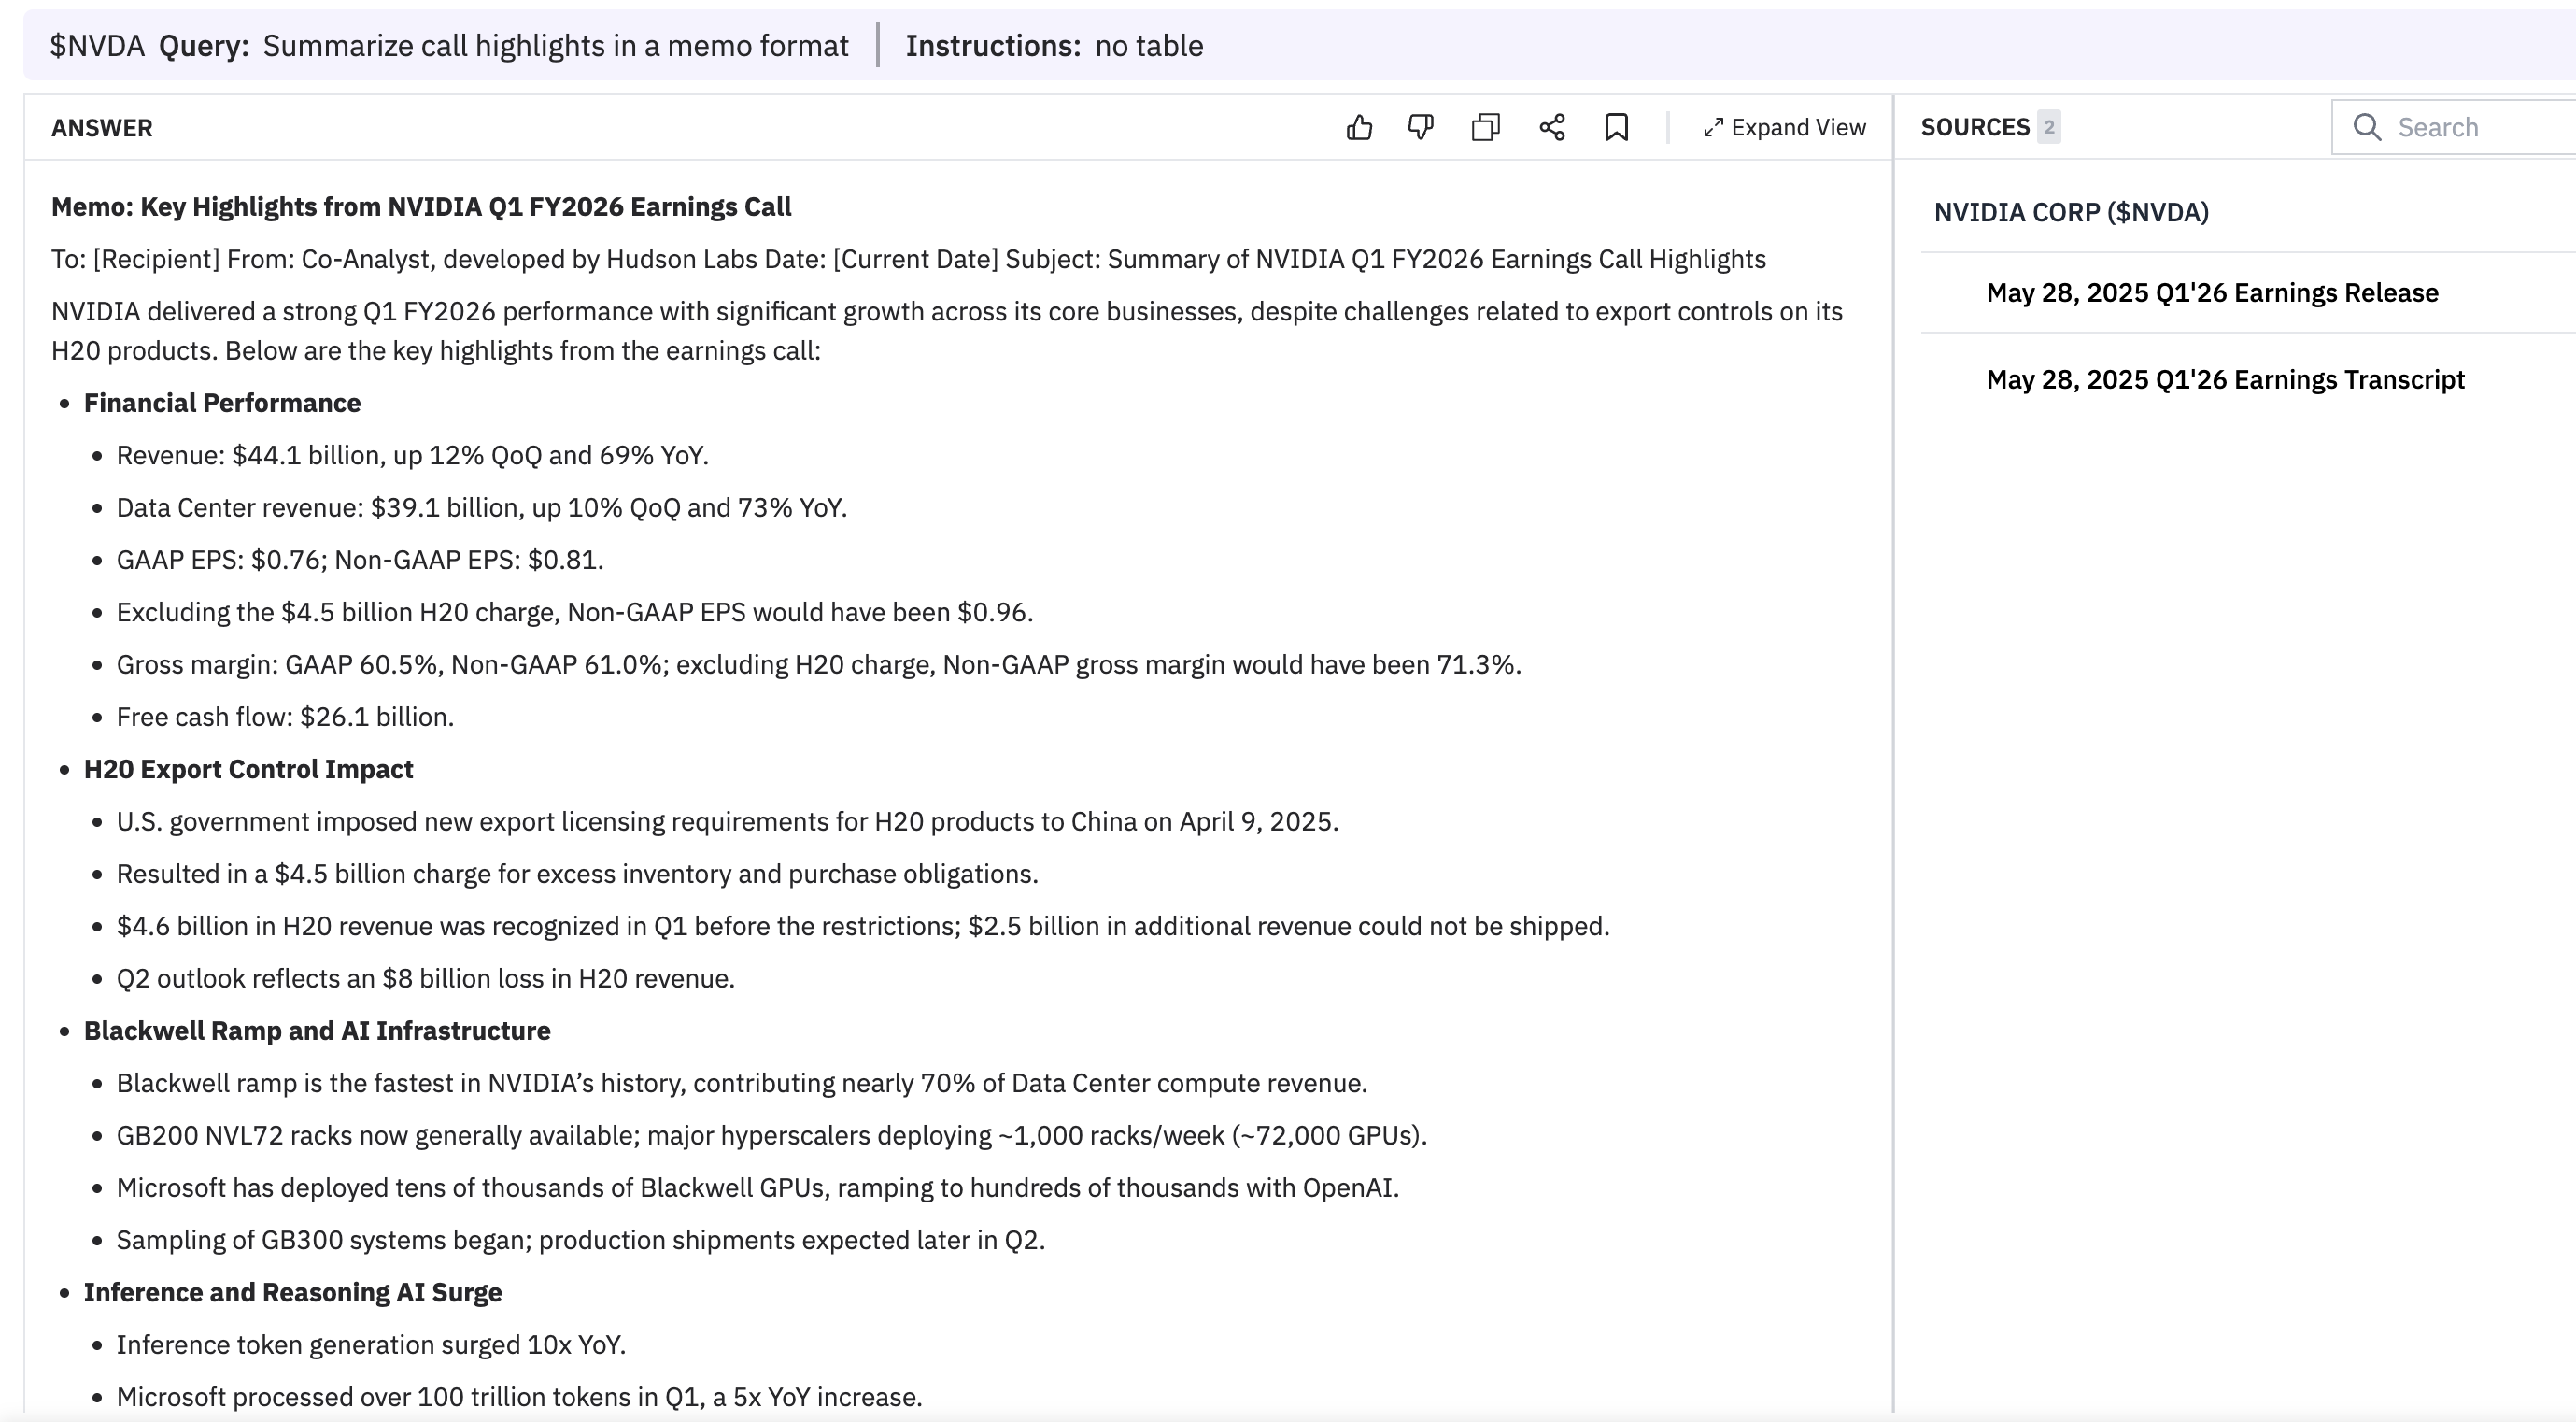Click the ANSWER panel label
Viewport: 2576px width, 1422px height.
click(102, 128)
